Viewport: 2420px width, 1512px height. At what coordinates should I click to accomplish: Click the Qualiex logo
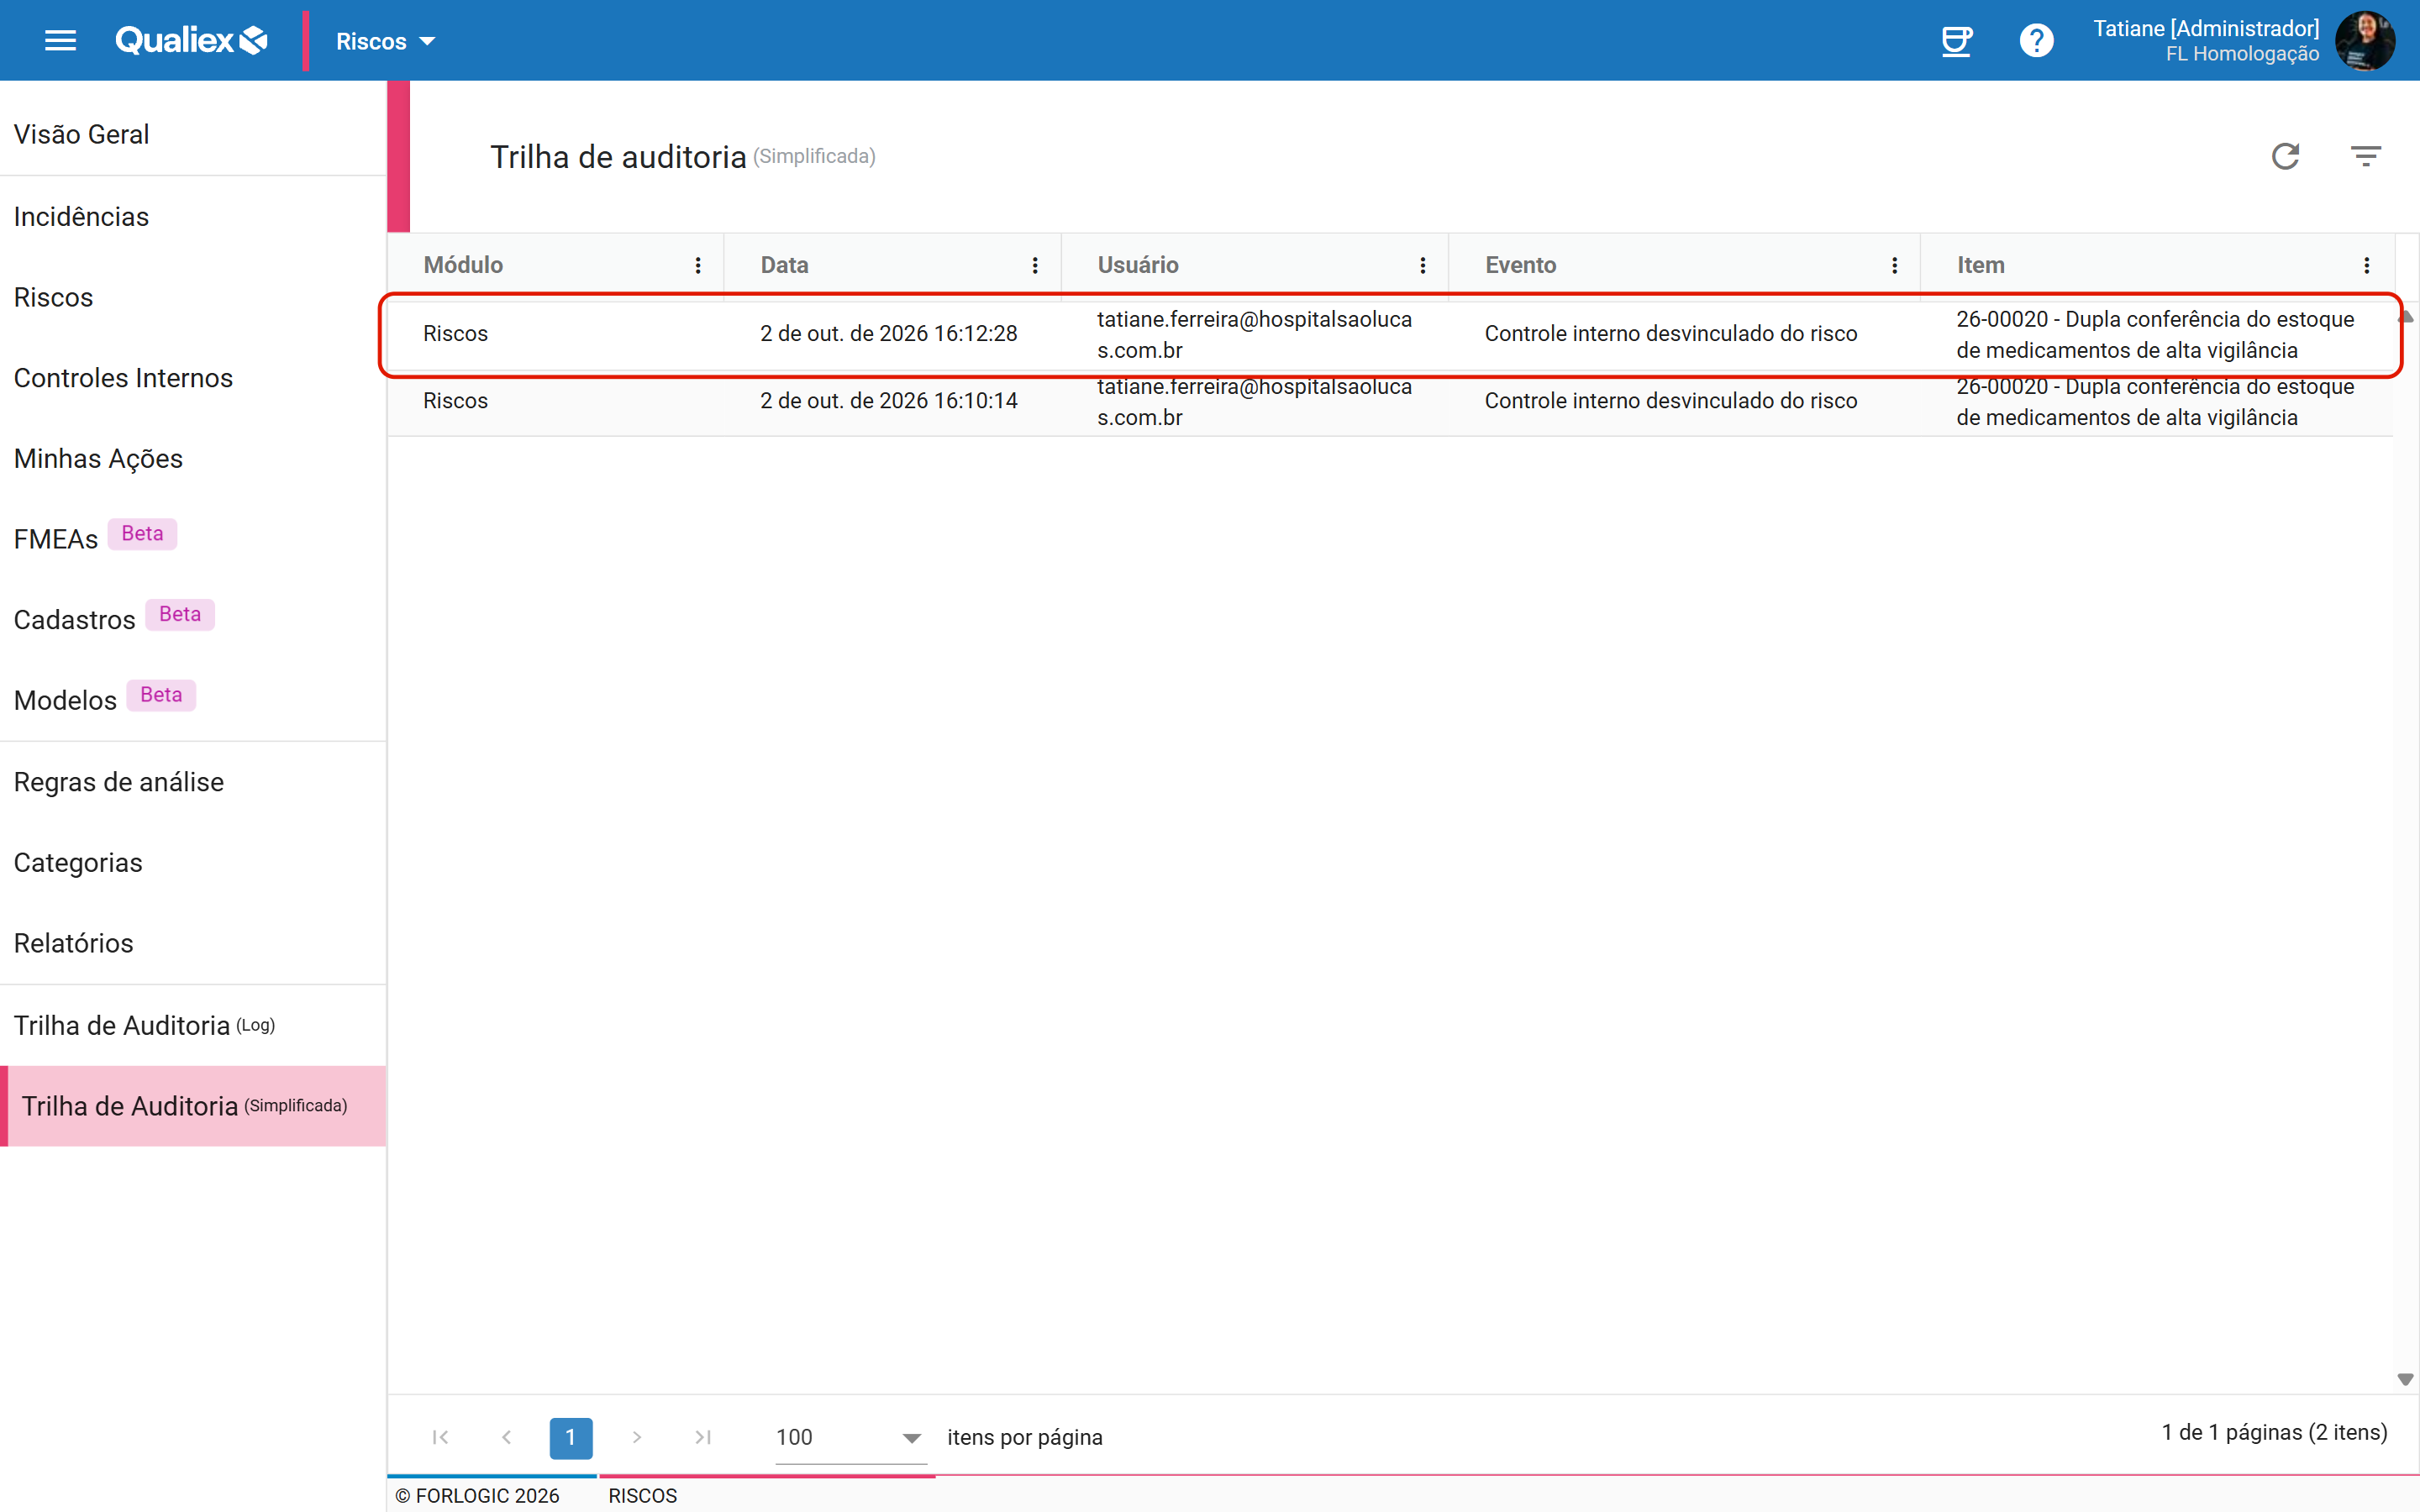coord(191,40)
